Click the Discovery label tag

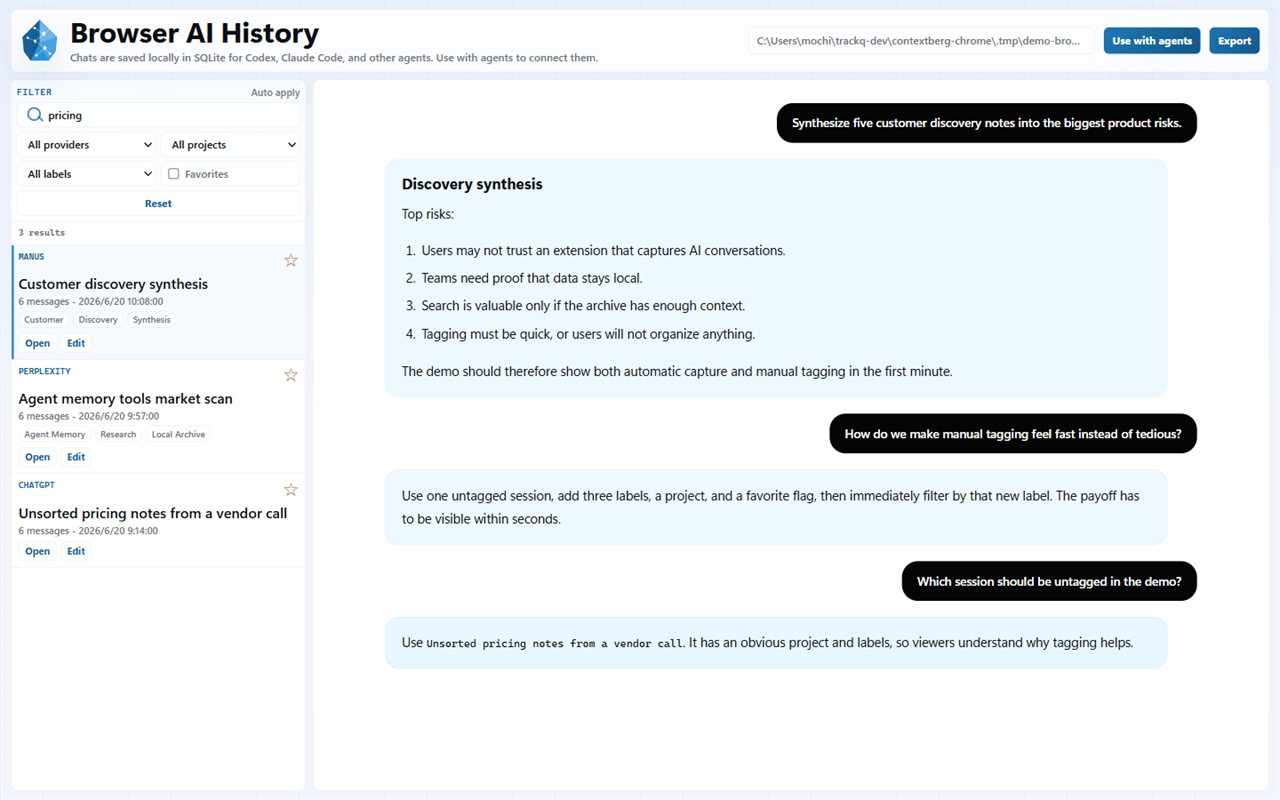pyautogui.click(x=98, y=320)
